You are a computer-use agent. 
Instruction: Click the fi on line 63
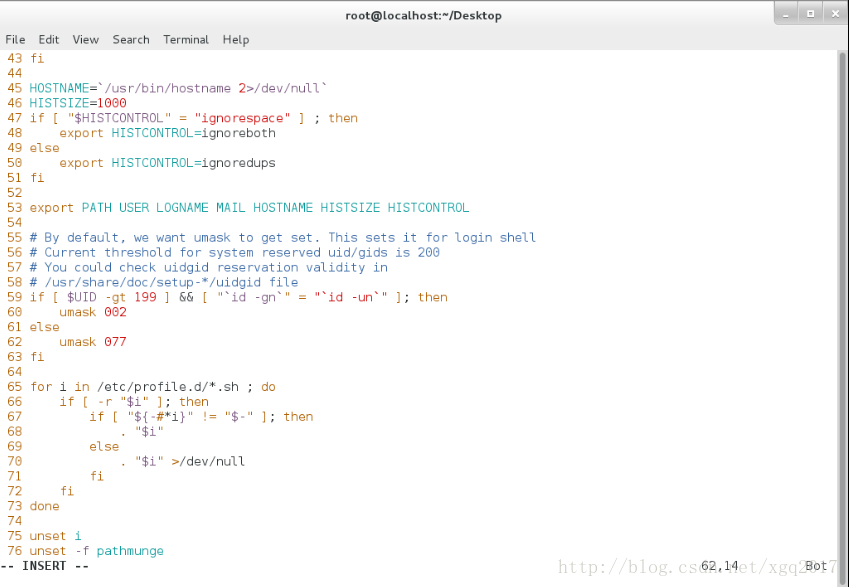pyautogui.click(x=37, y=357)
